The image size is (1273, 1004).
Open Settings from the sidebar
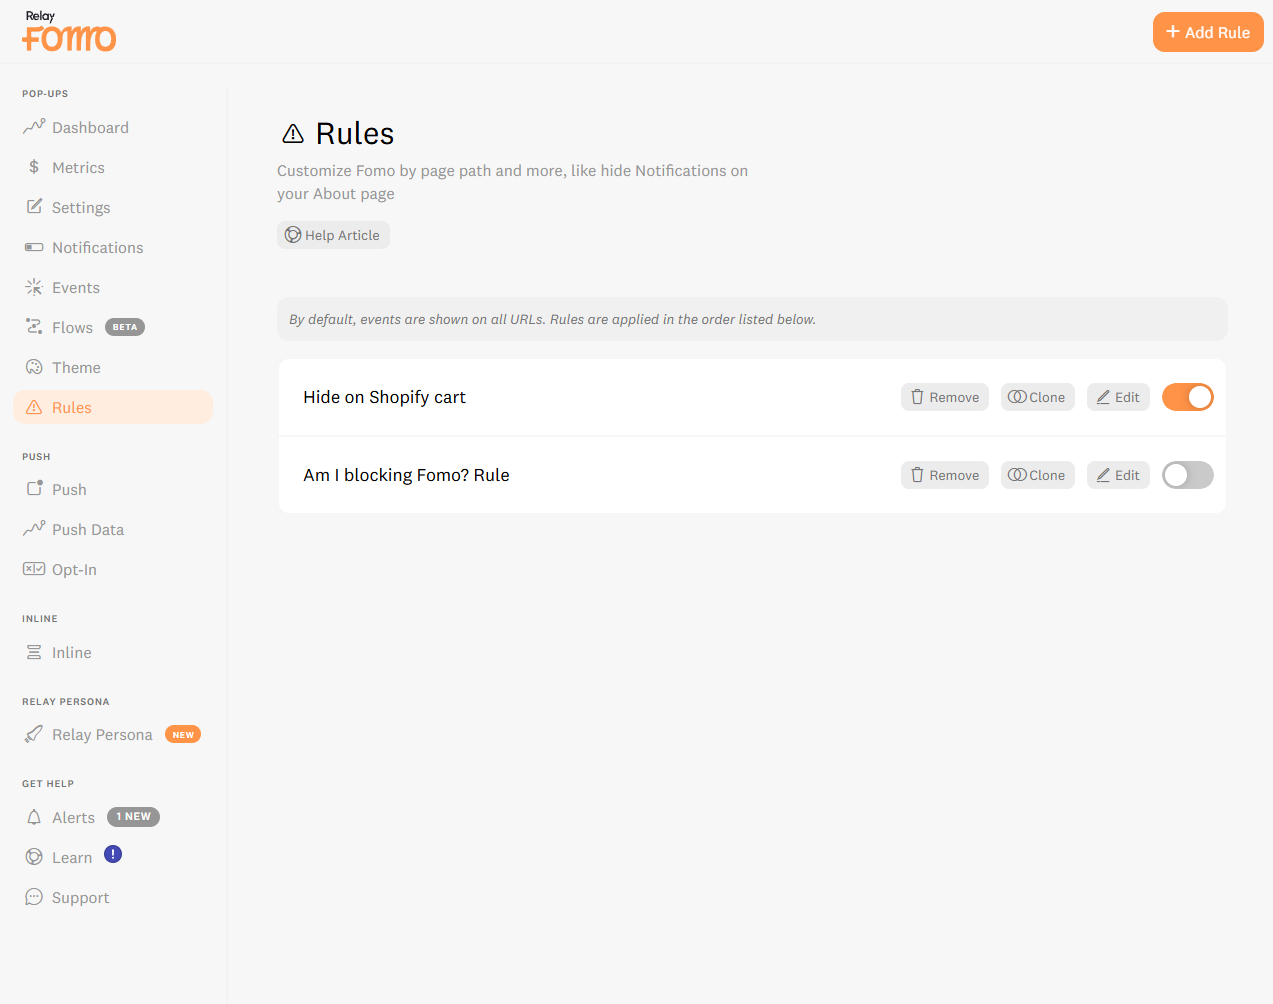tap(113, 207)
